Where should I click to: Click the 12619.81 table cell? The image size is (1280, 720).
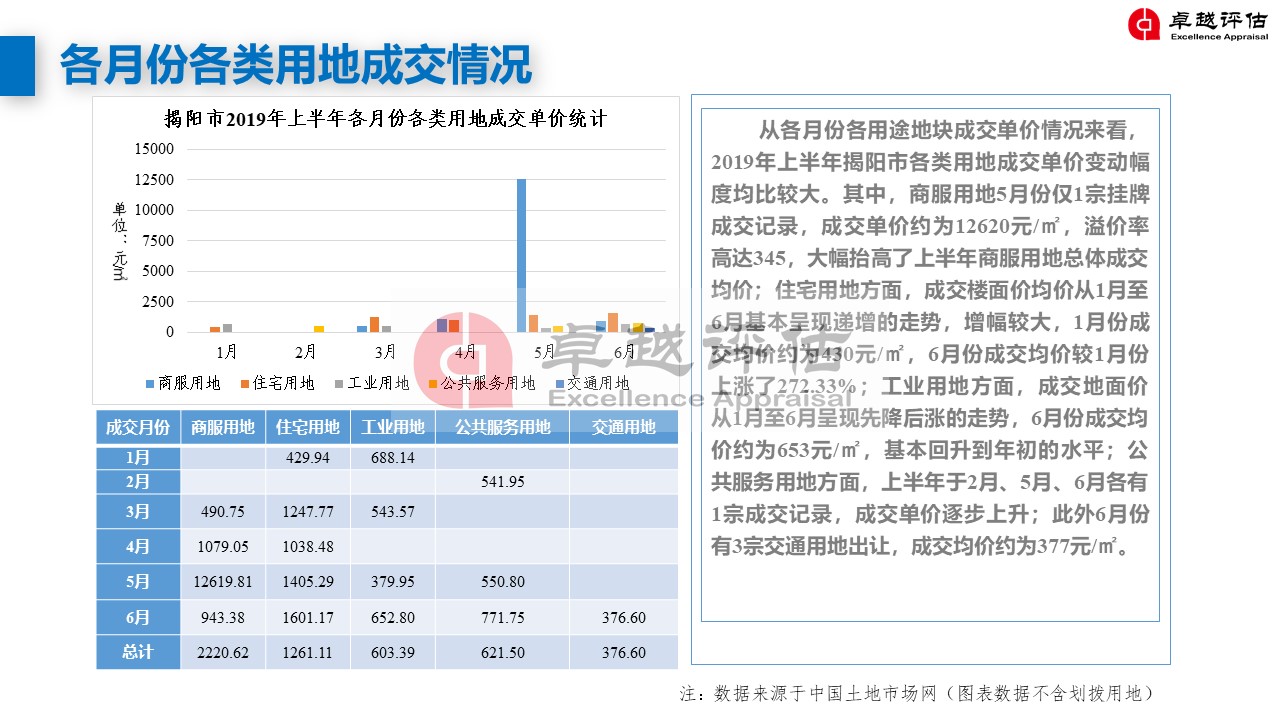(223, 582)
